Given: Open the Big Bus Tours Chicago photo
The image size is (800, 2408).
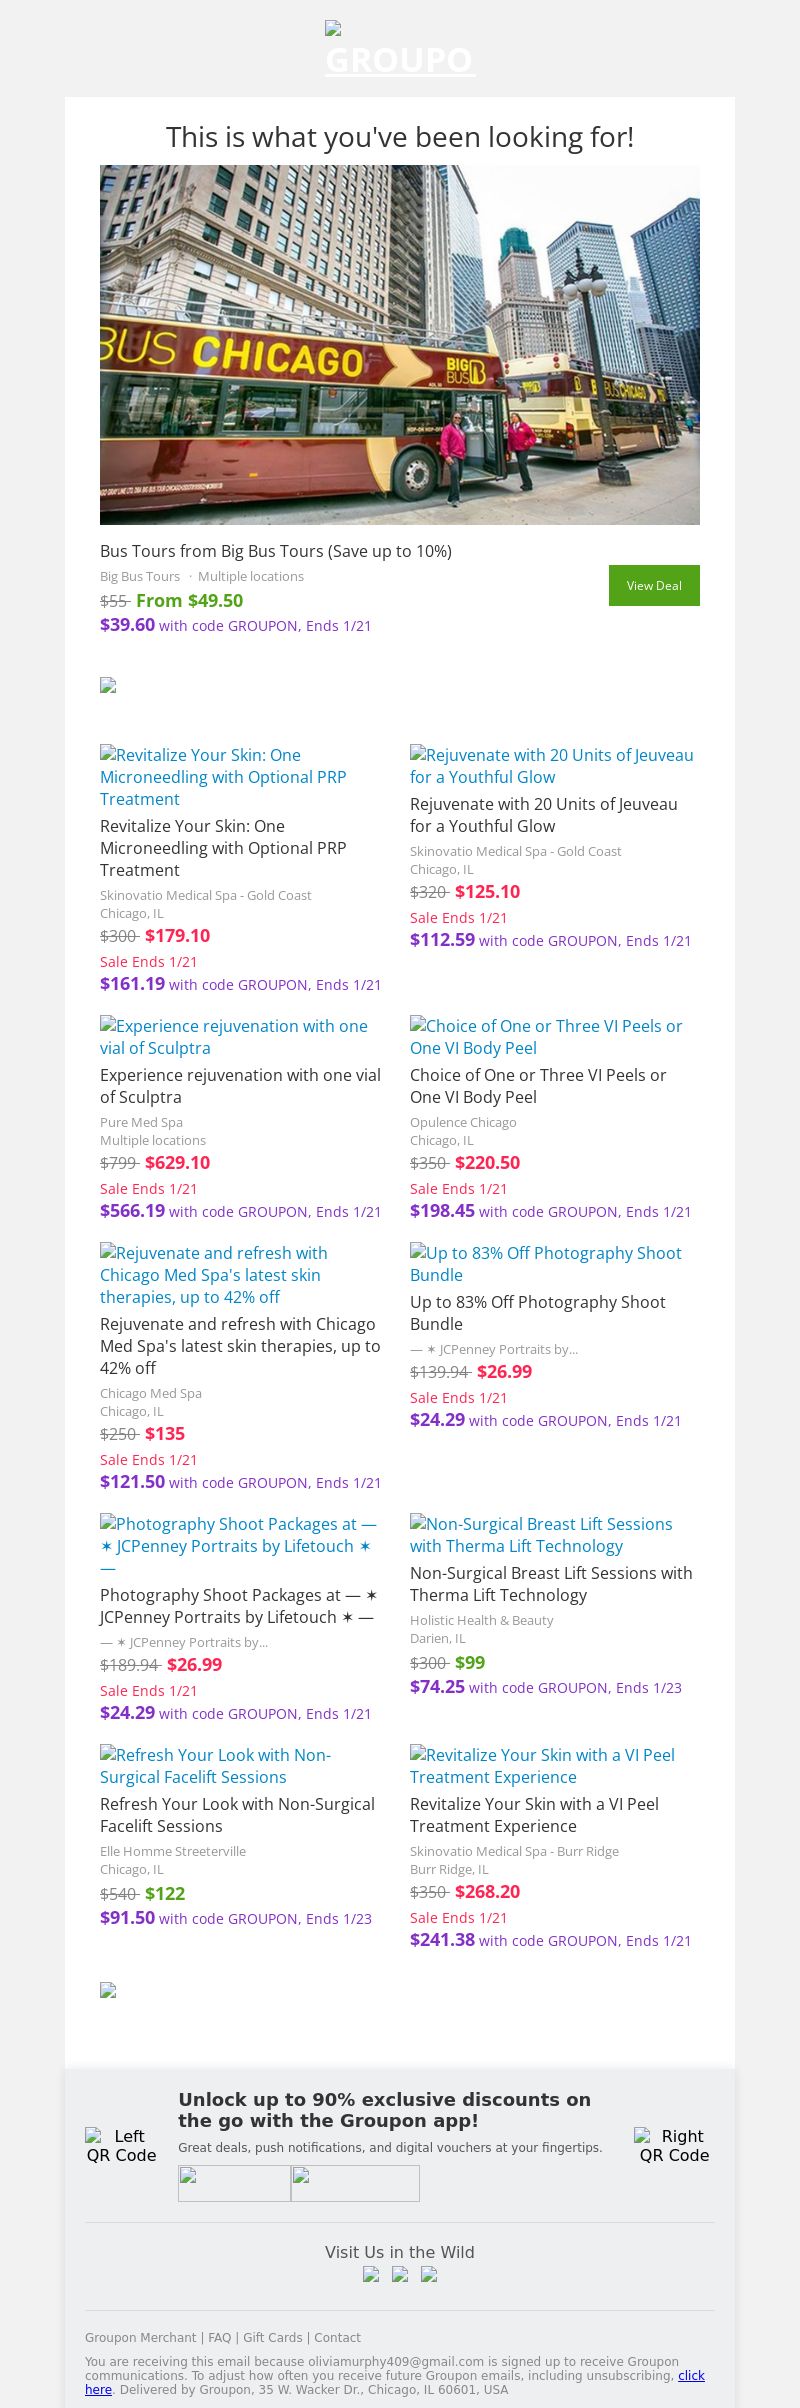Looking at the screenshot, I should pyautogui.click(x=400, y=345).
